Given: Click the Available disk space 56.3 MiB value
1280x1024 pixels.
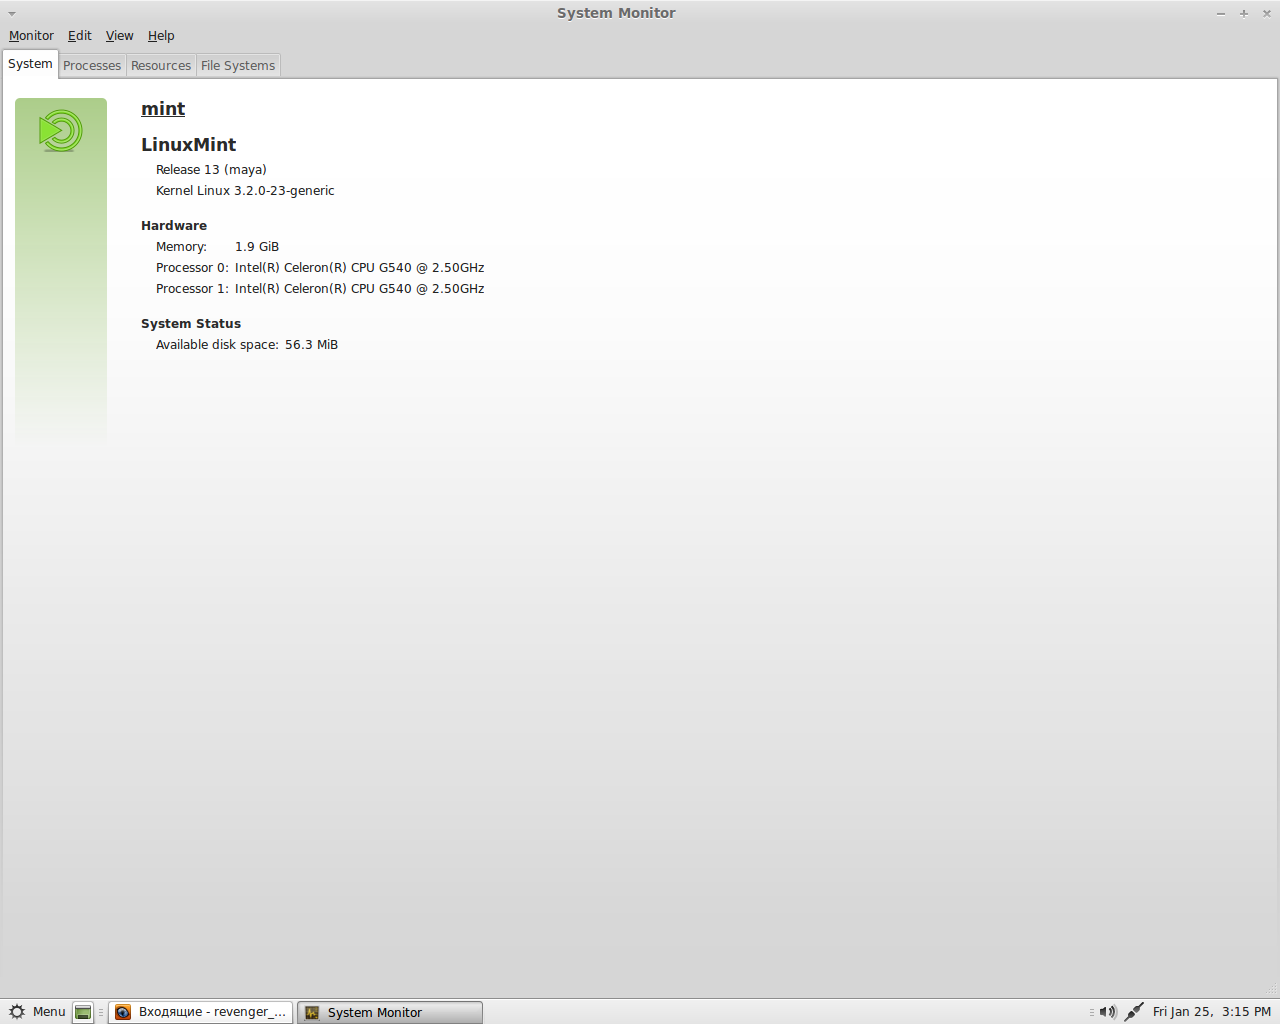Looking at the screenshot, I should pos(311,345).
